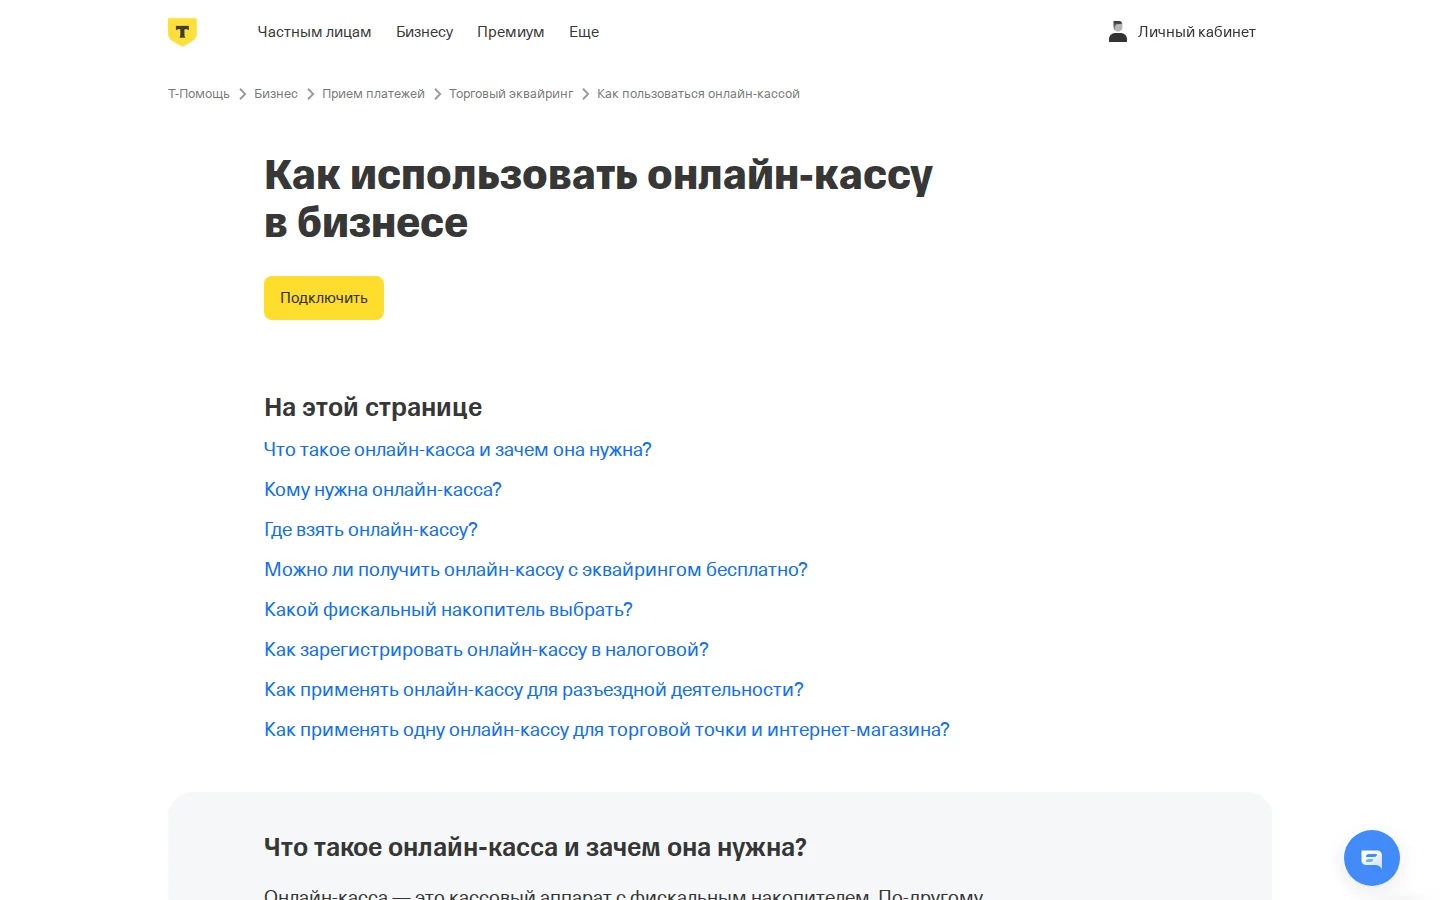Open the chat support bubble icon
This screenshot has width=1440, height=900.
tap(1372, 858)
